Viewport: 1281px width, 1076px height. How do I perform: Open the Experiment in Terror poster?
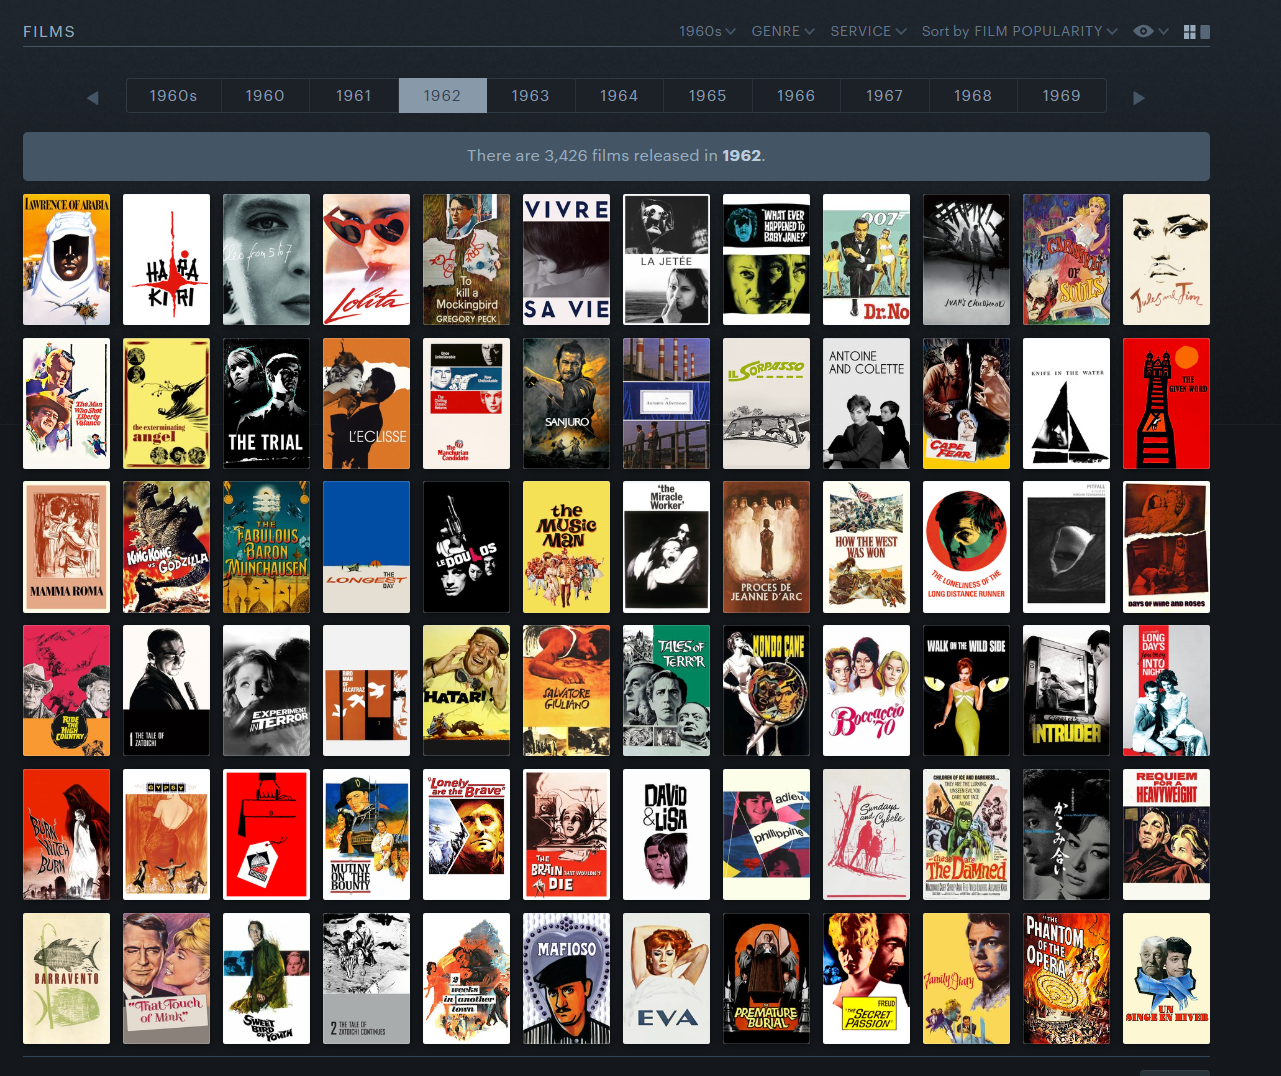point(267,691)
